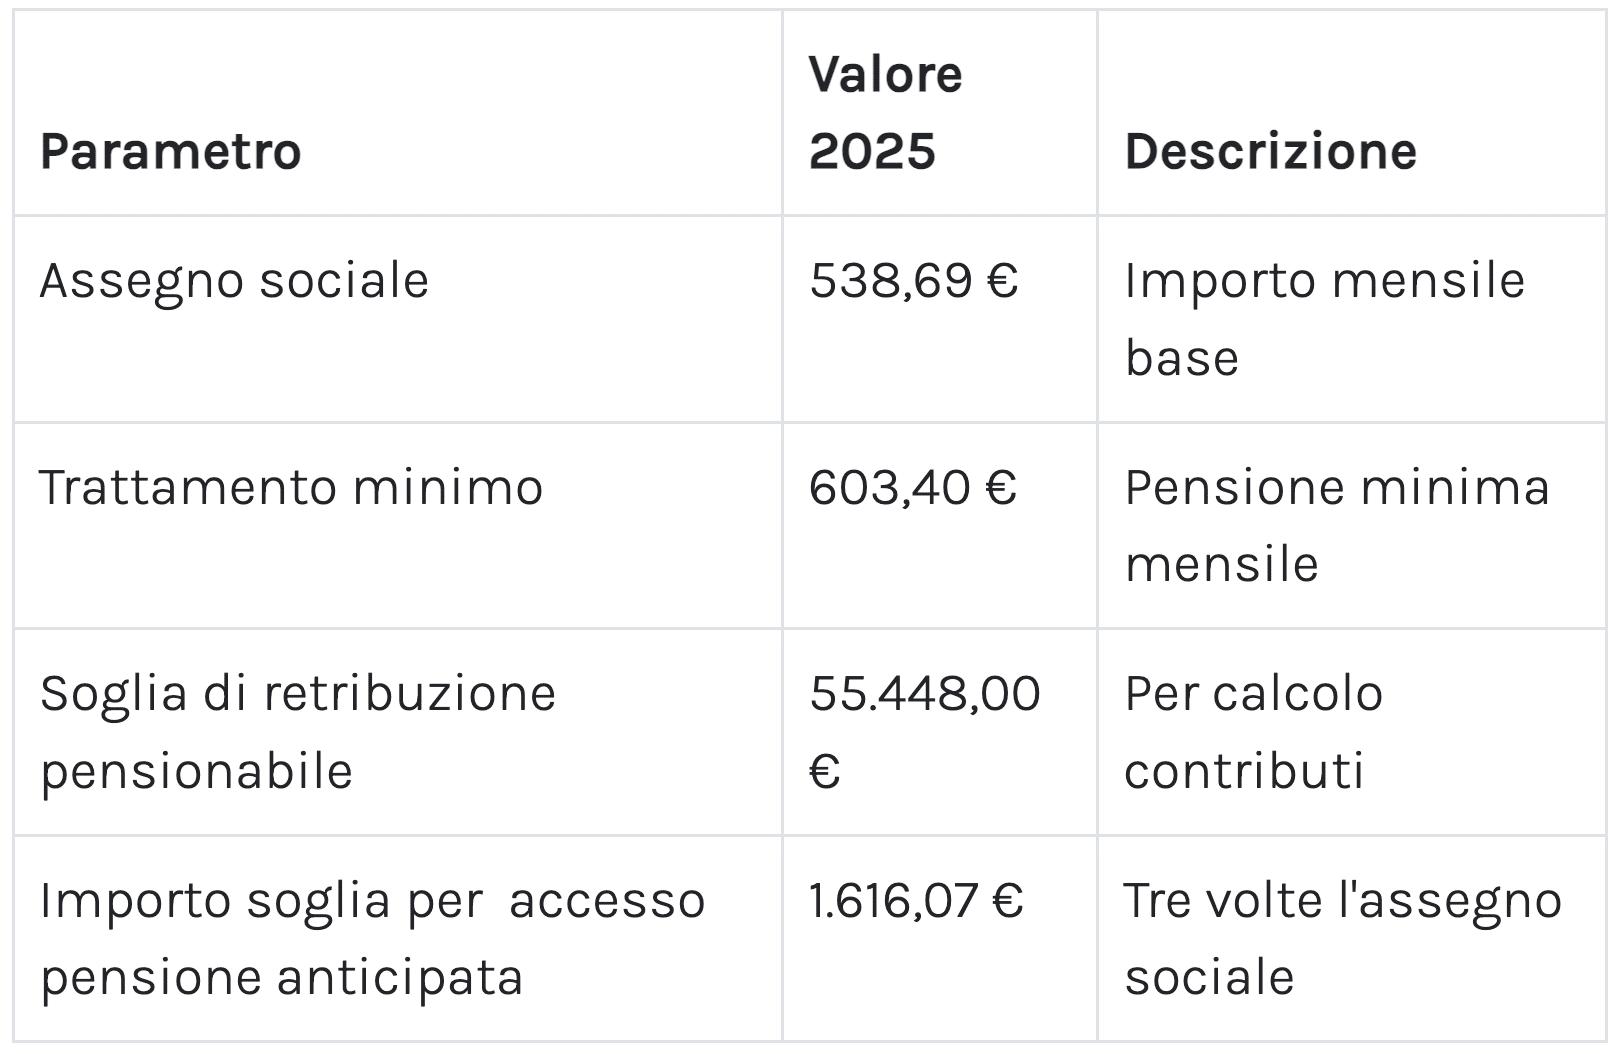Screen dimensions: 1622x1054
Task: Click the 603,40 € value
Action: (912, 487)
